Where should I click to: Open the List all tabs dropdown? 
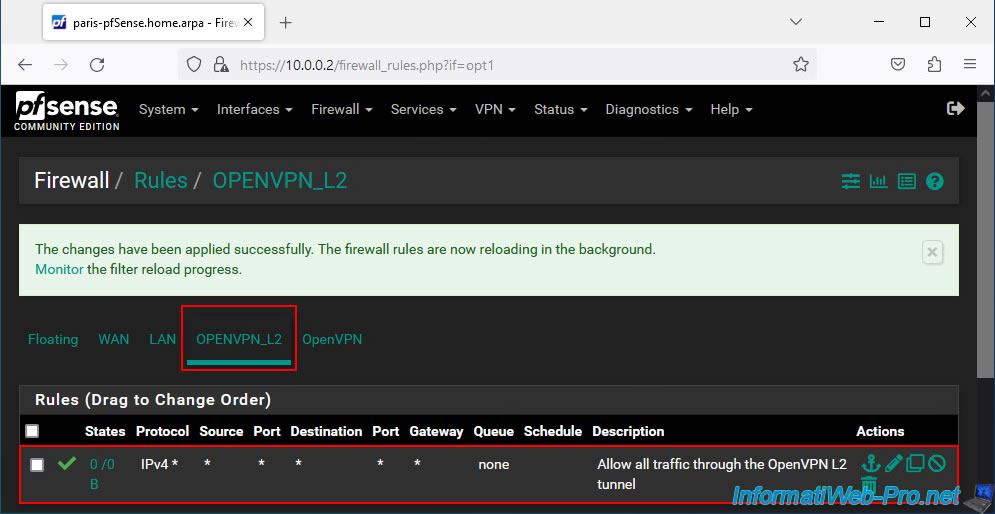pyautogui.click(x=795, y=22)
